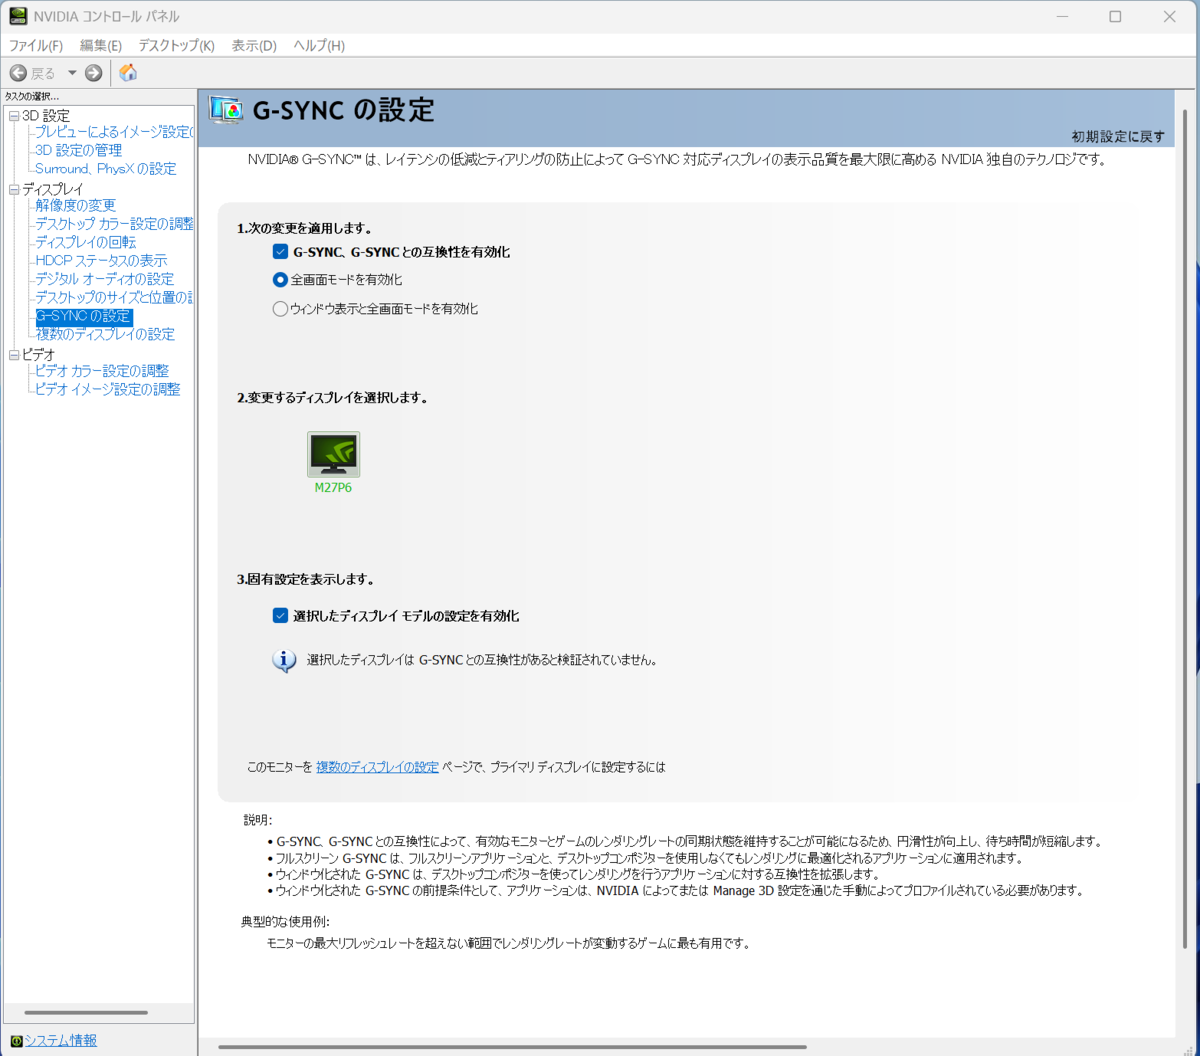Open デスクトップ カラー設定の調整 tree item
1200x1056 pixels.
(x=115, y=224)
